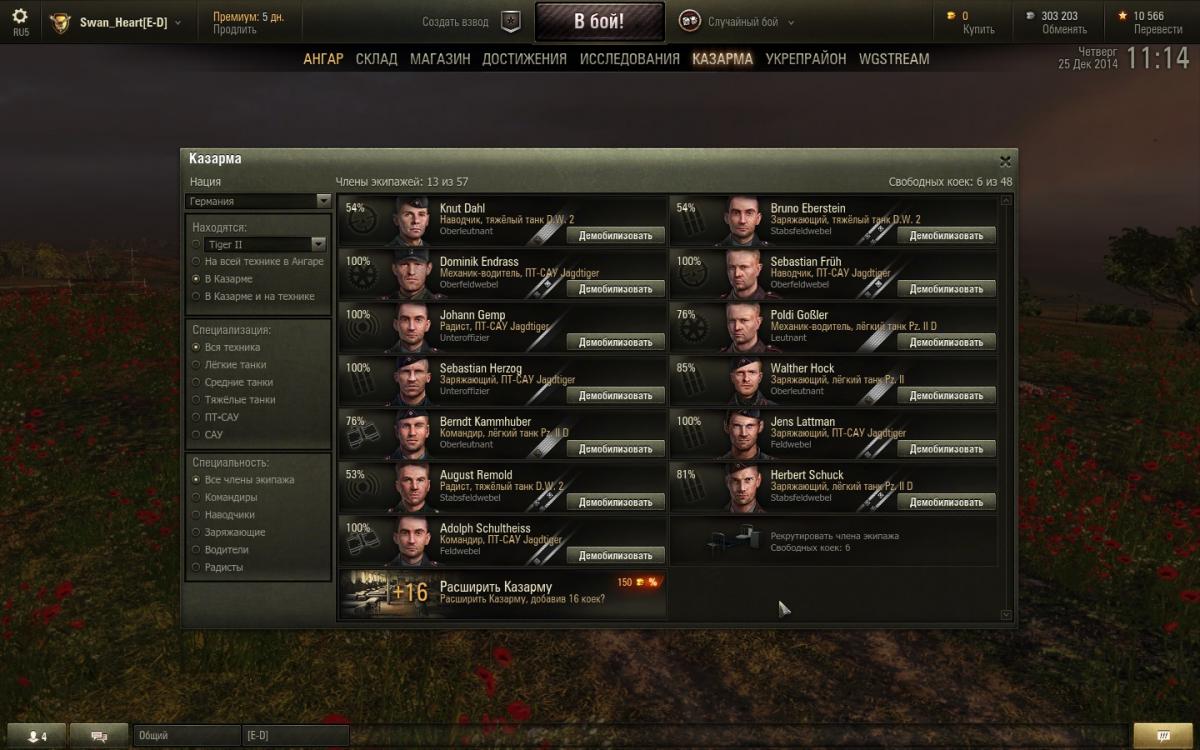Viewport: 1200px width, 750px height.
Task: Click the crew list scrollbar down arrow
Action: [x=1006, y=615]
